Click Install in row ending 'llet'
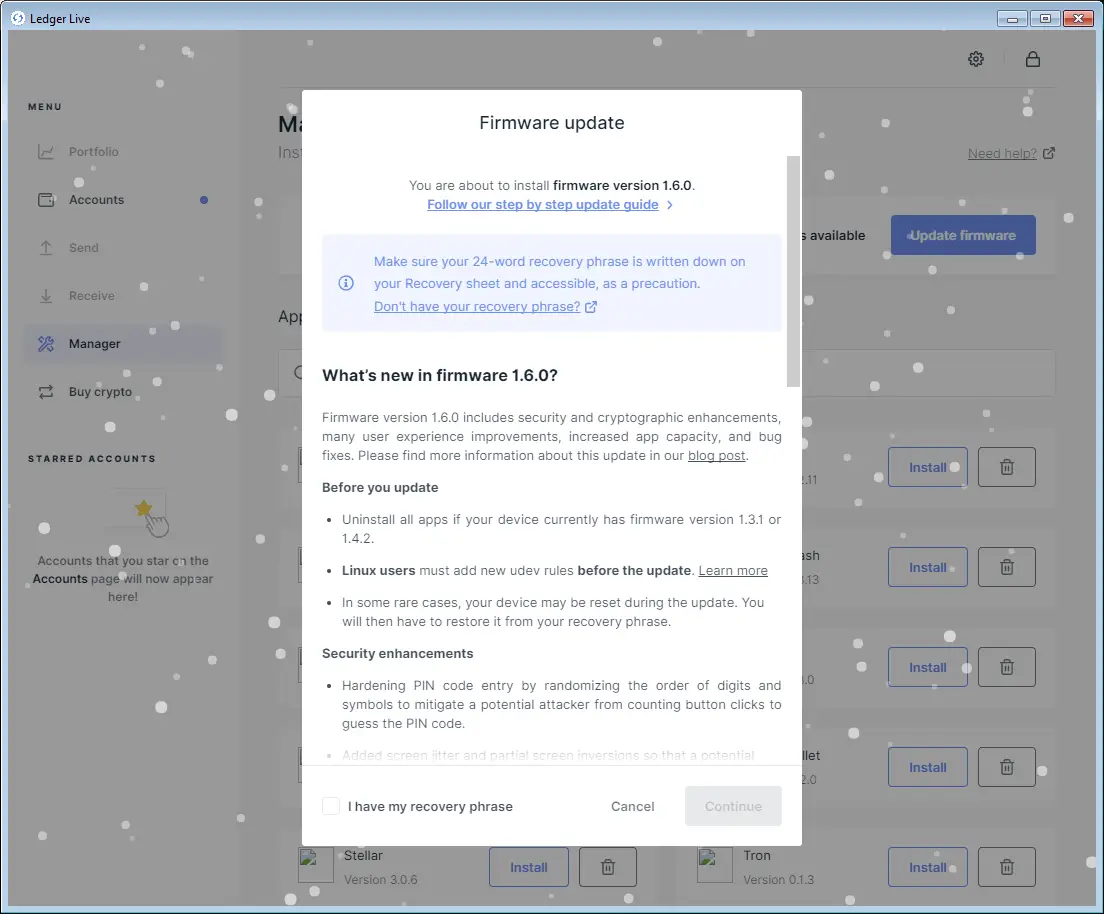 [927, 768]
